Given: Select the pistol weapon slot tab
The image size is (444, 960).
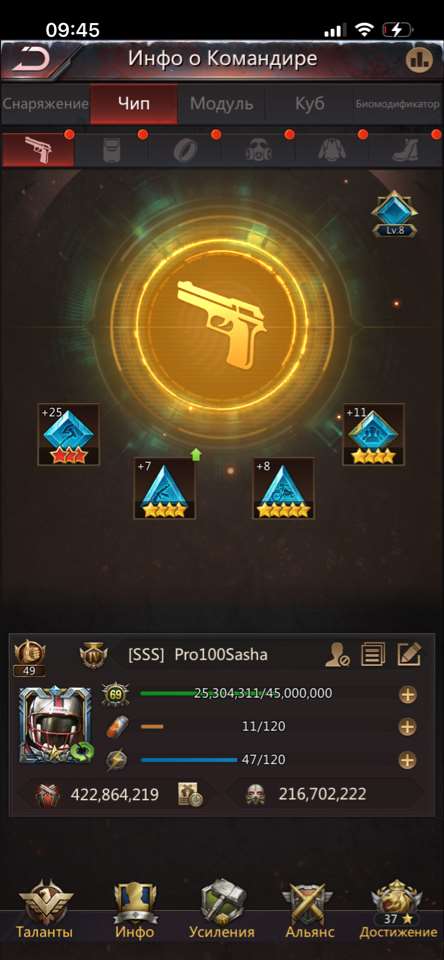Looking at the screenshot, I should click(x=38, y=150).
